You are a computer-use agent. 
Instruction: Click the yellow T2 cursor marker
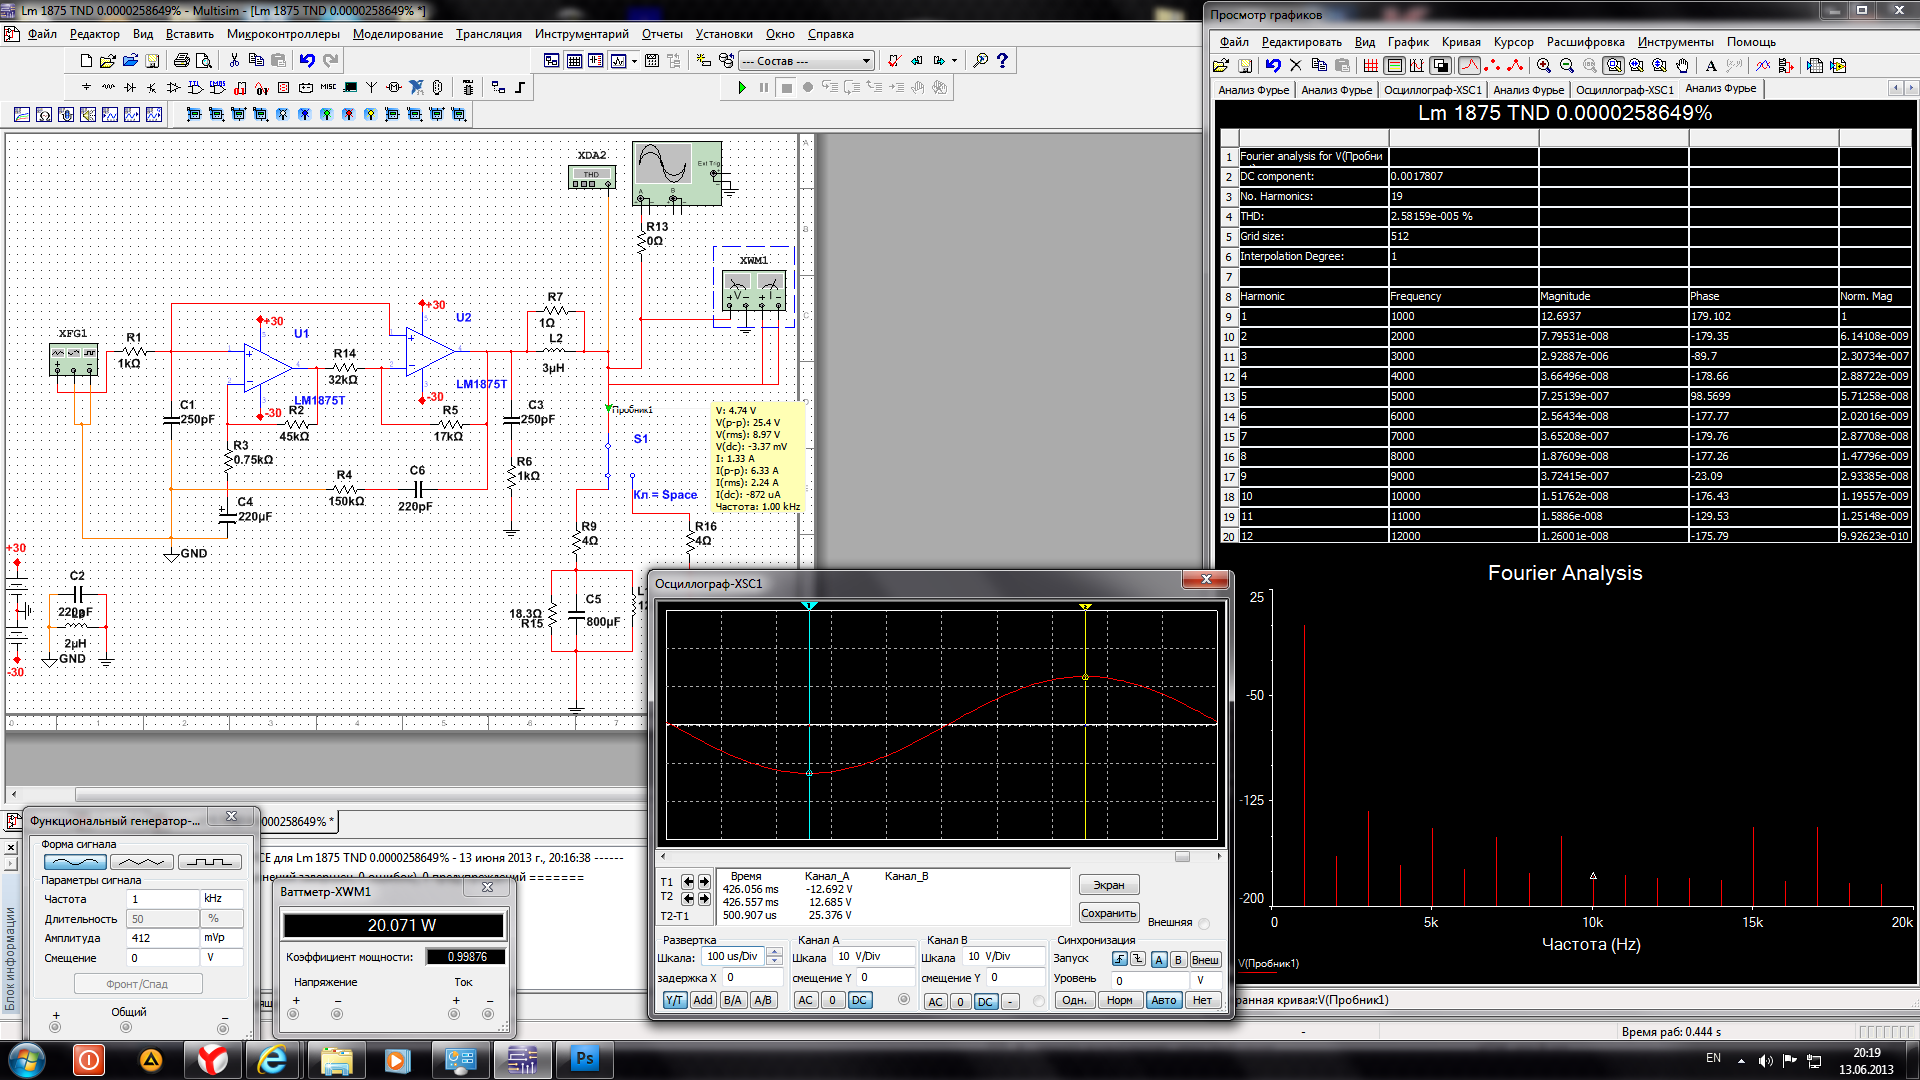pyautogui.click(x=1085, y=606)
